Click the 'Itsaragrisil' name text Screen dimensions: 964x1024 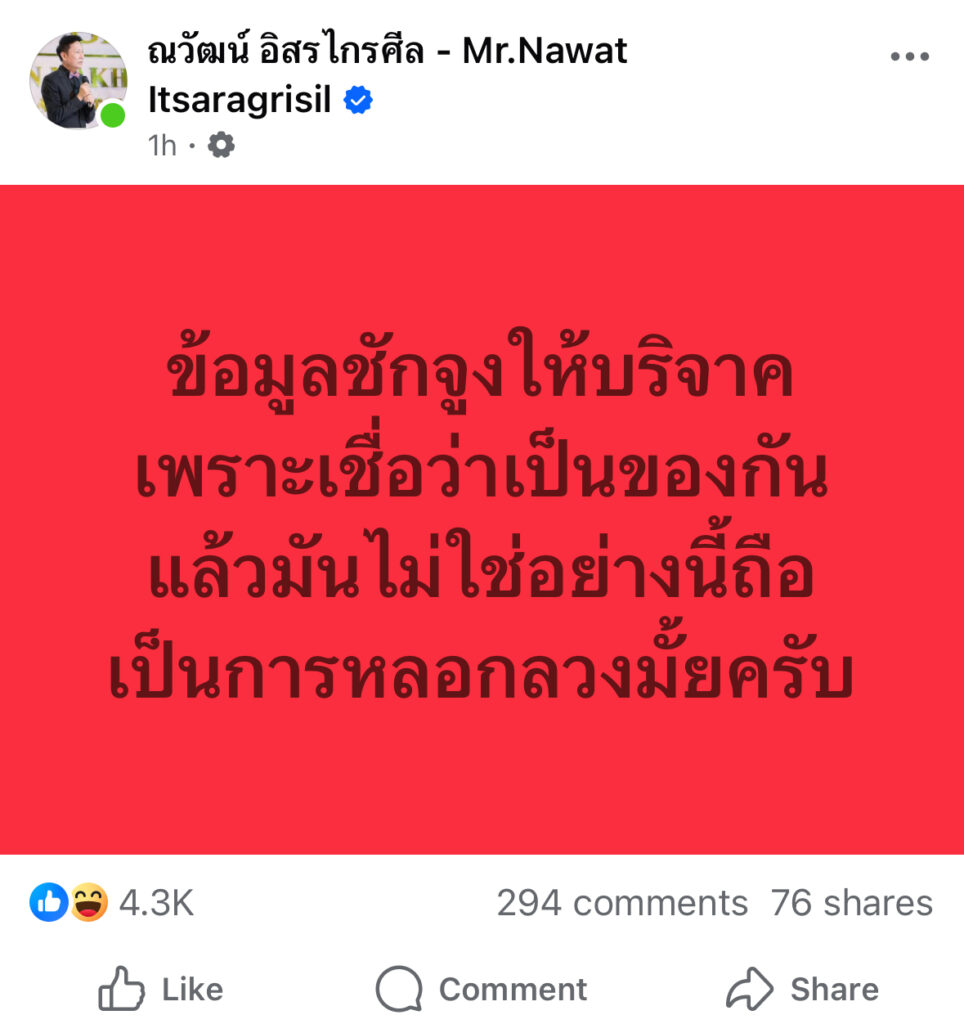click(x=240, y=100)
